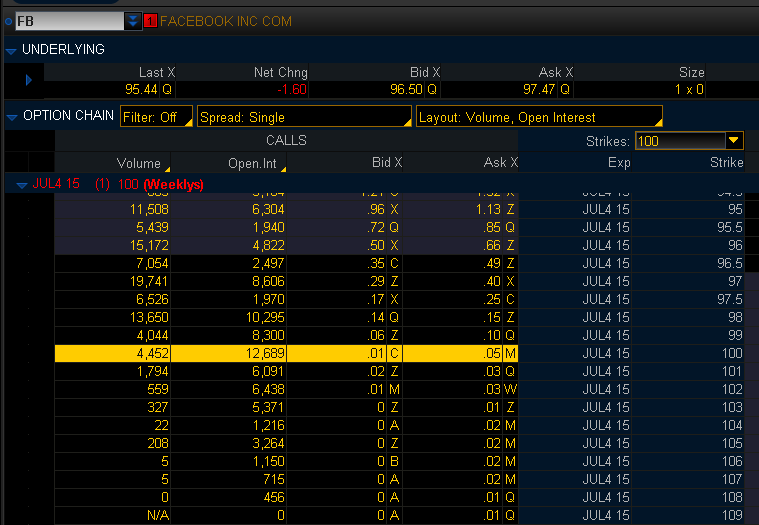Viewport: 759px width, 525px height.
Task: Open the Filter: Off dropdown
Action: [156, 117]
